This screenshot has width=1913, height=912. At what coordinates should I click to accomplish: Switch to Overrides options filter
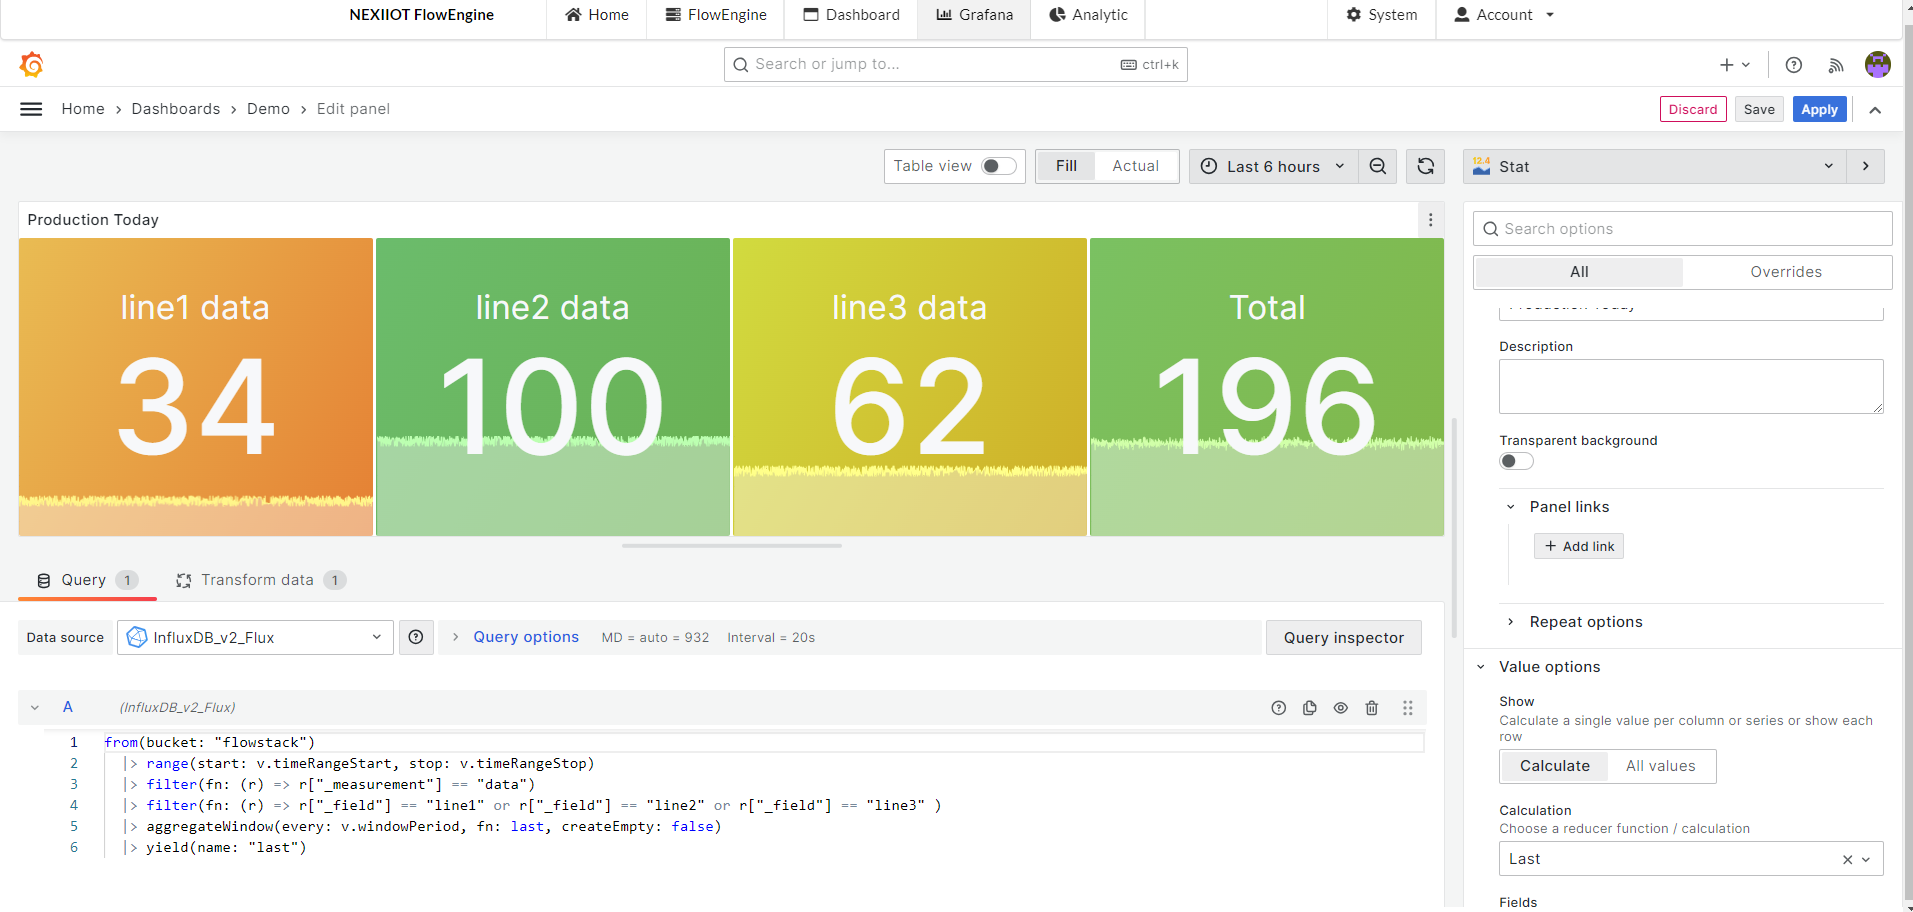(1786, 272)
